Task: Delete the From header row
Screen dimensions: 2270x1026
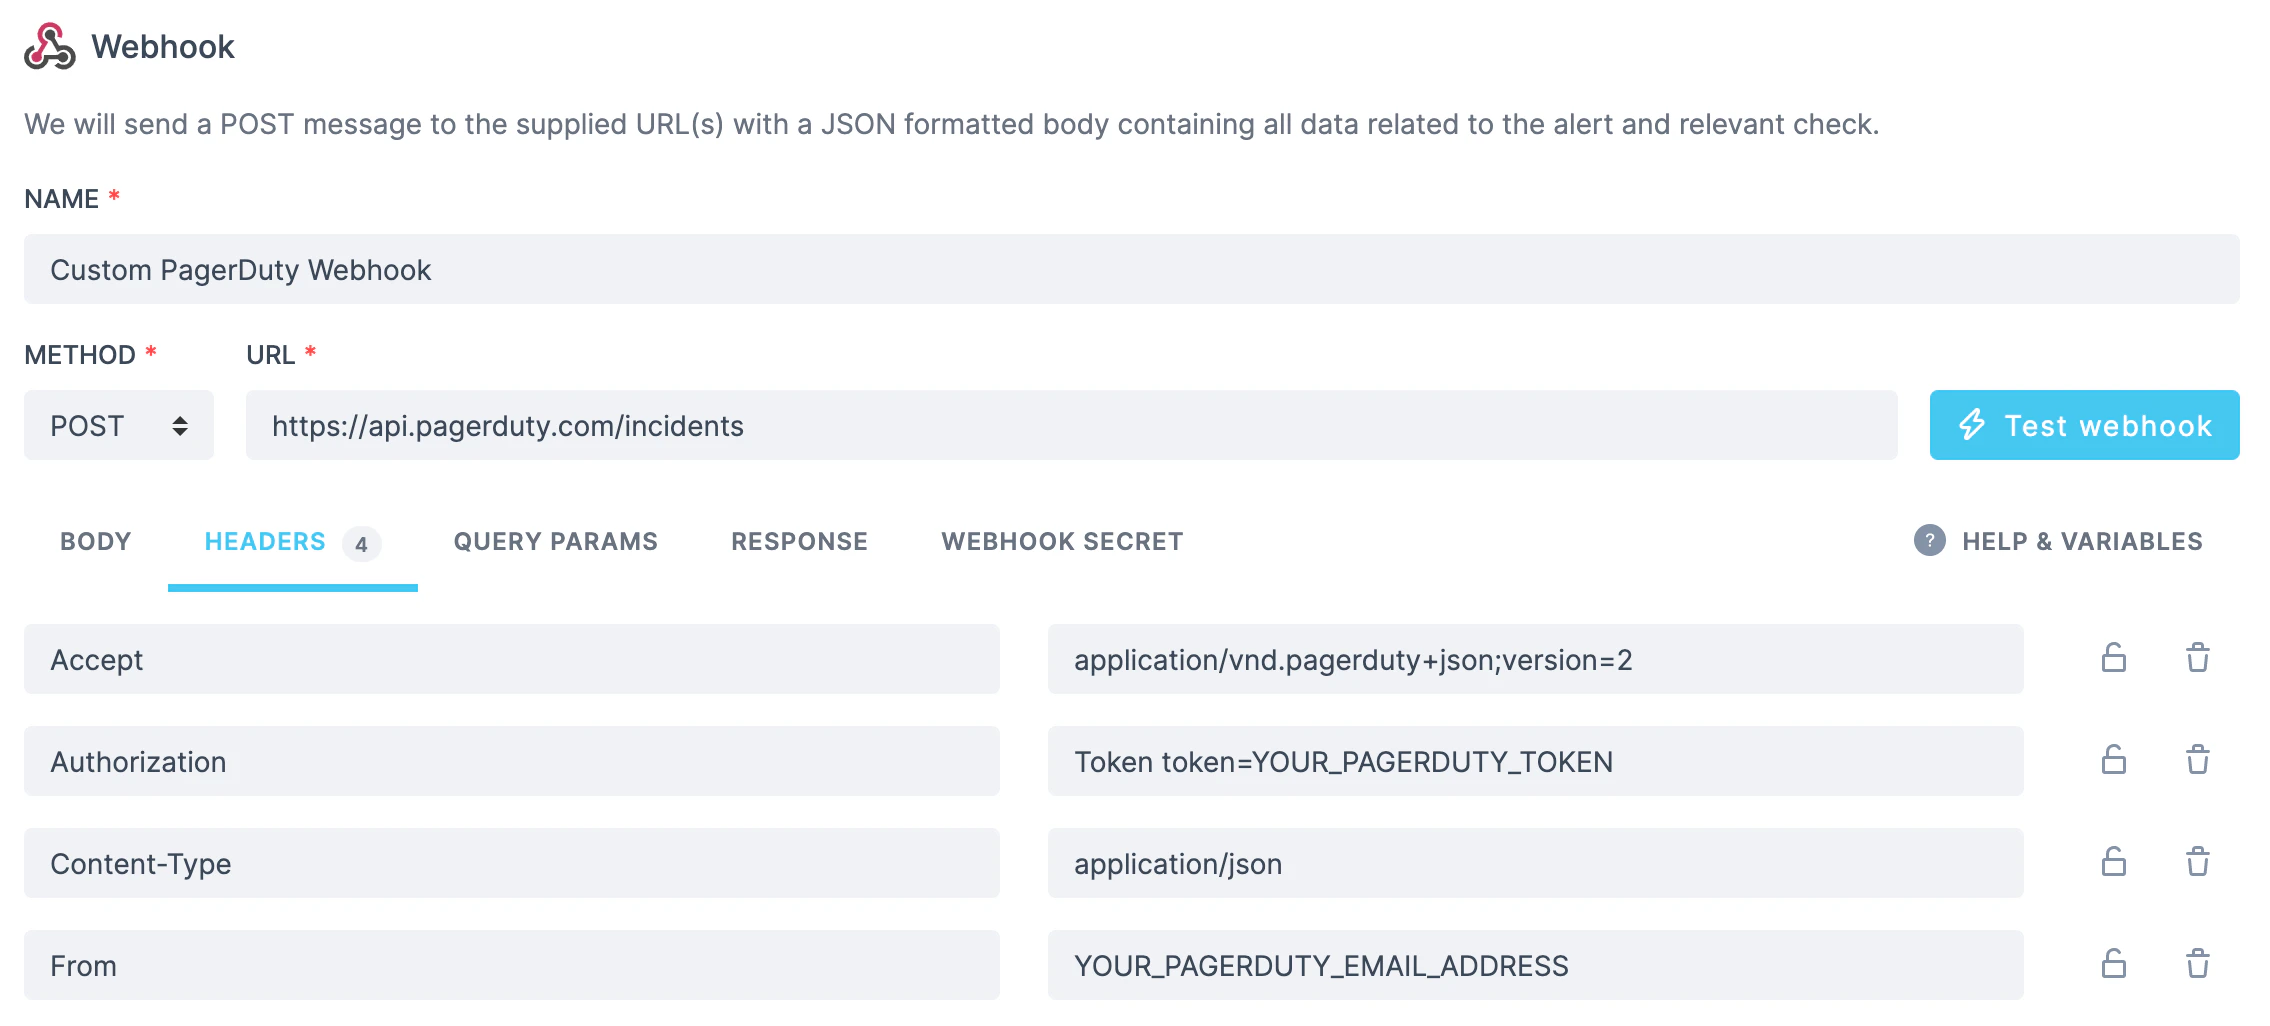Action: click(x=2198, y=965)
